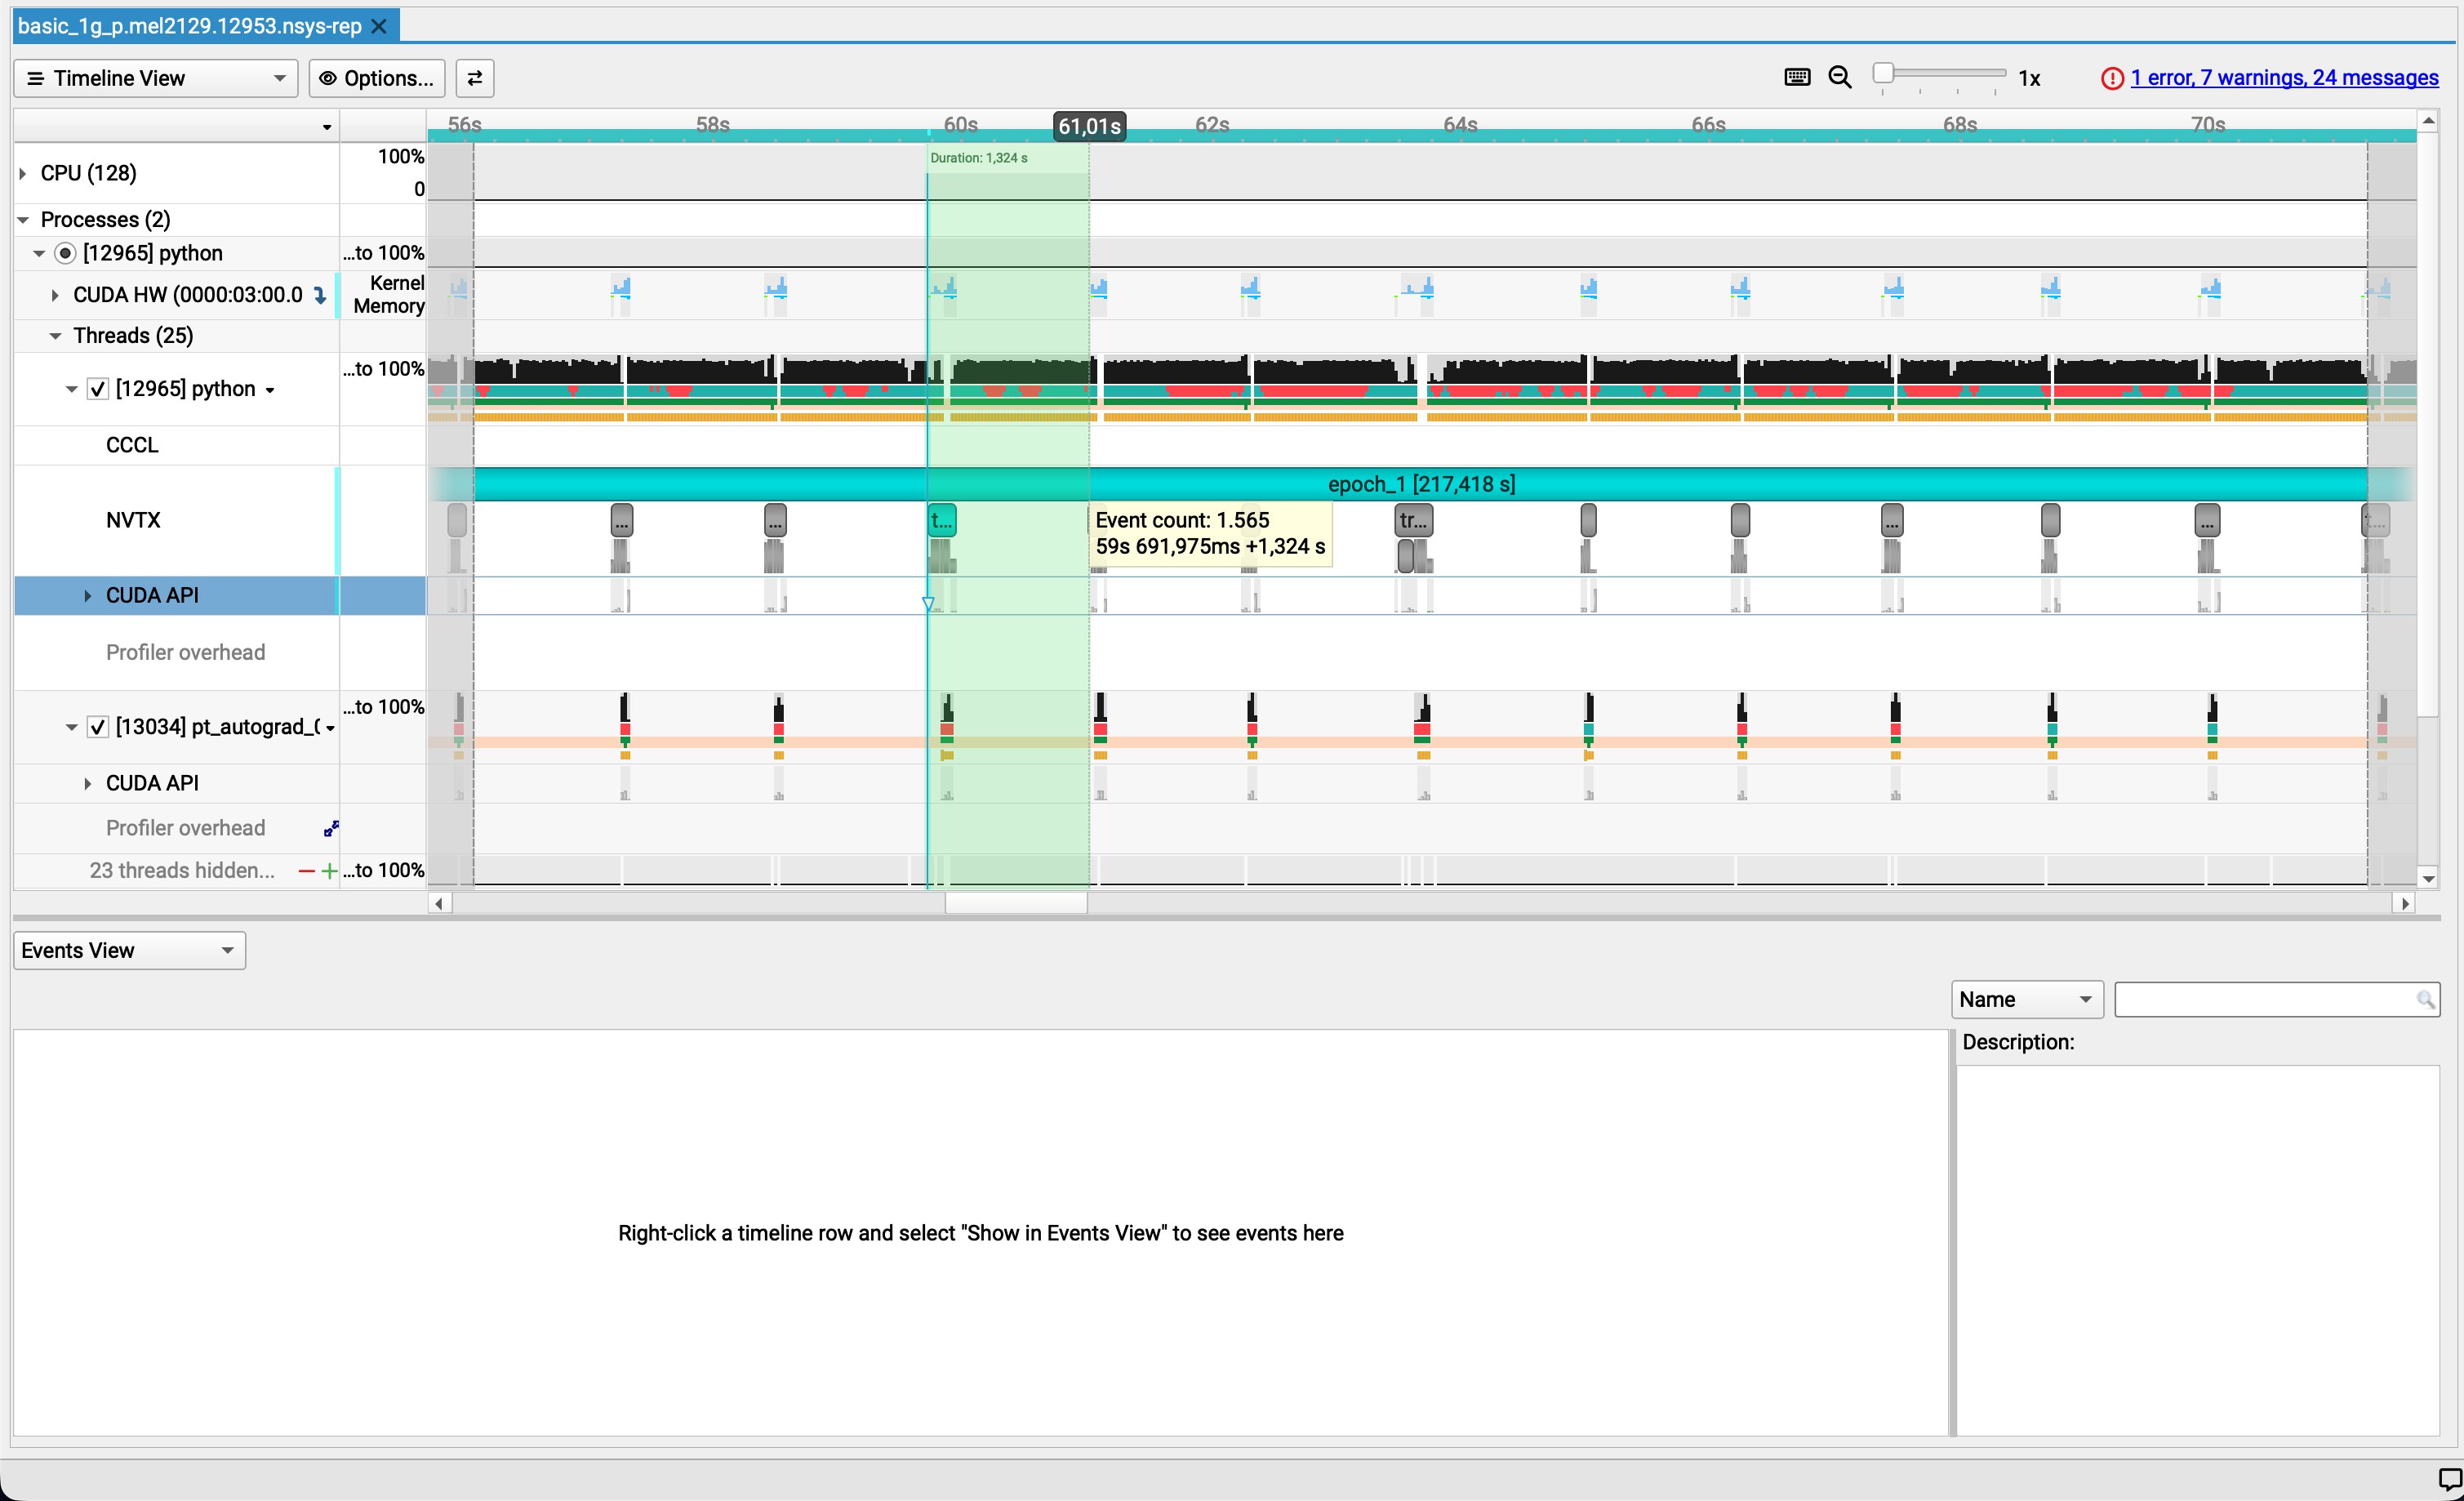Click the keyboard shortcuts icon

point(1796,77)
